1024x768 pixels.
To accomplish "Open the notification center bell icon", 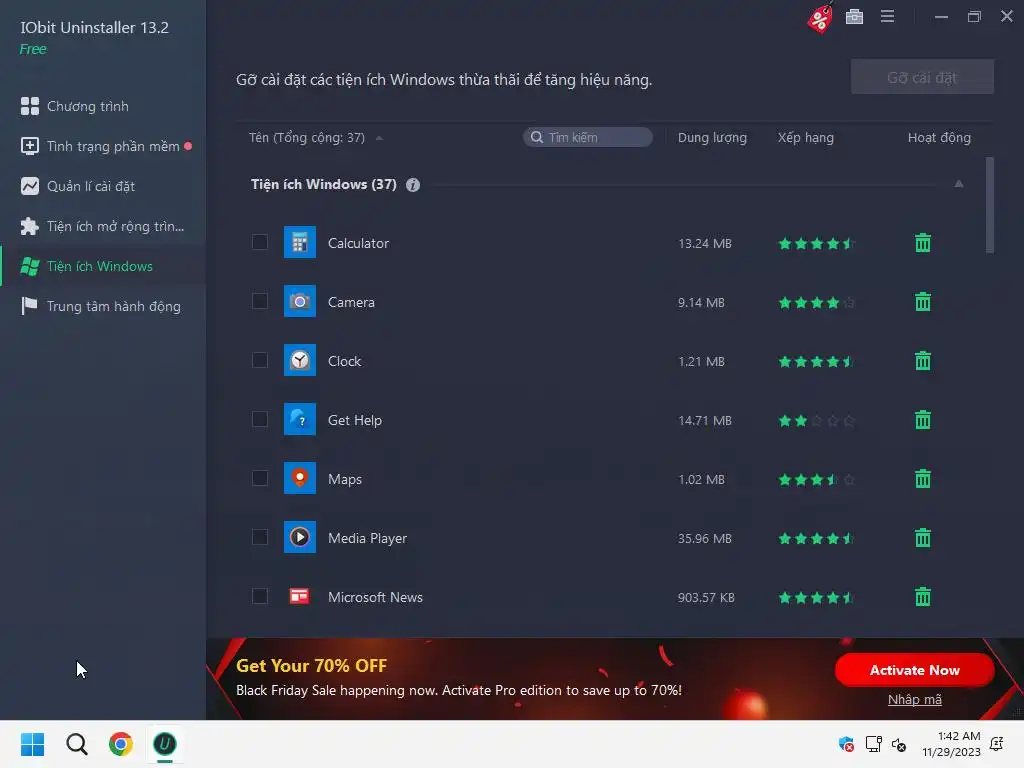I will tap(997, 744).
